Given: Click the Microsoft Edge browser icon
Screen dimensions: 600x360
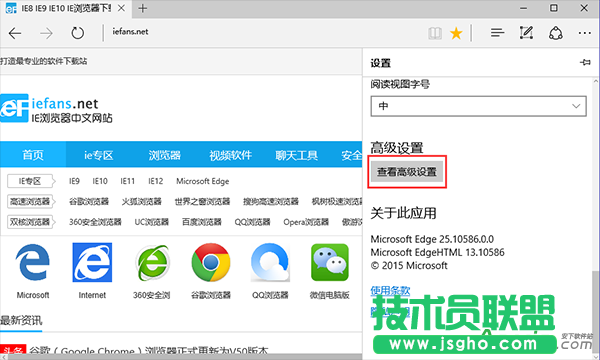Looking at the screenshot, I should [x=33, y=262].
